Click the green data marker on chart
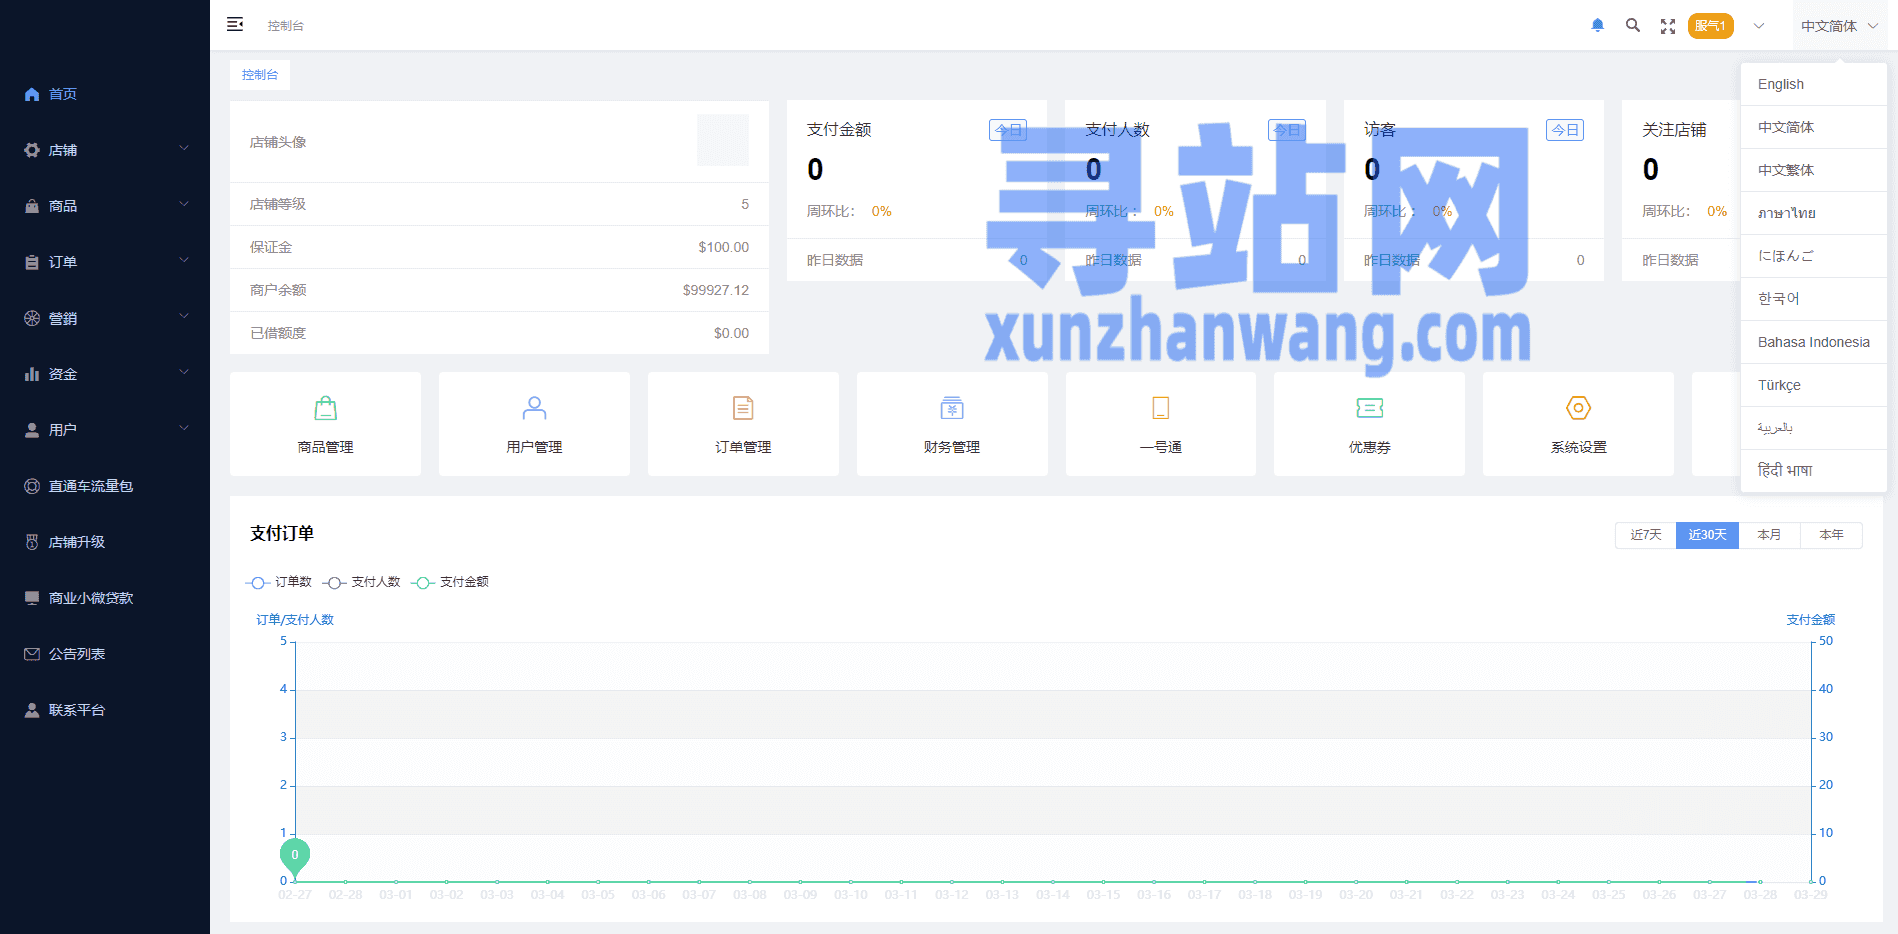 [x=295, y=855]
